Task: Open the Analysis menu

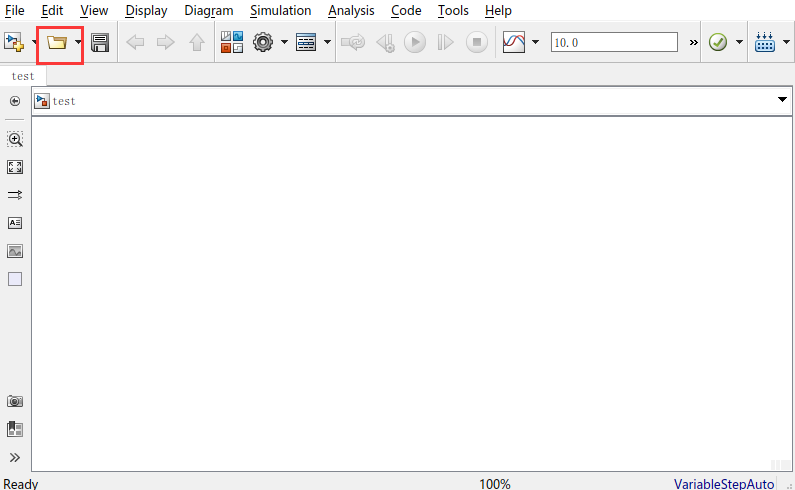Action: point(351,10)
